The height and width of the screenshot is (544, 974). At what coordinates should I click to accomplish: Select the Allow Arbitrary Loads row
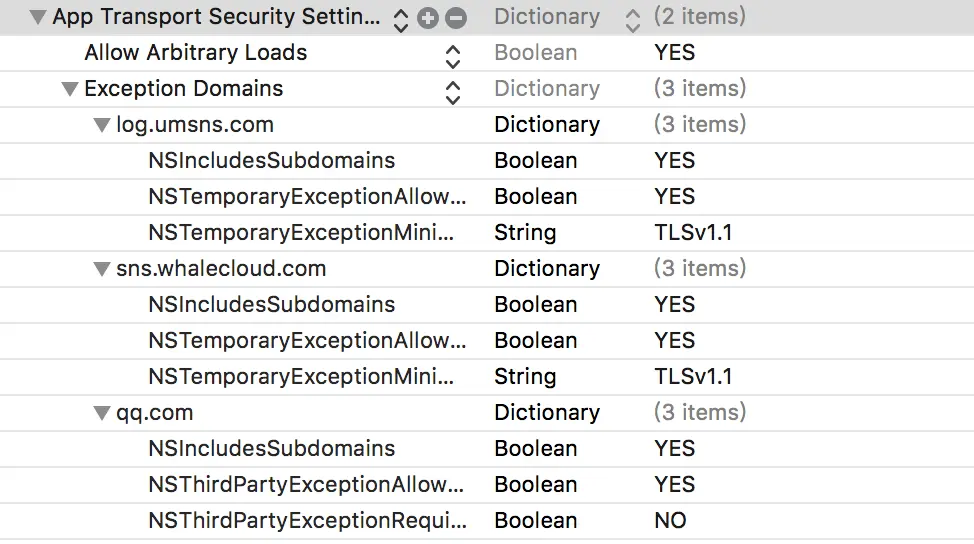coord(196,53)
